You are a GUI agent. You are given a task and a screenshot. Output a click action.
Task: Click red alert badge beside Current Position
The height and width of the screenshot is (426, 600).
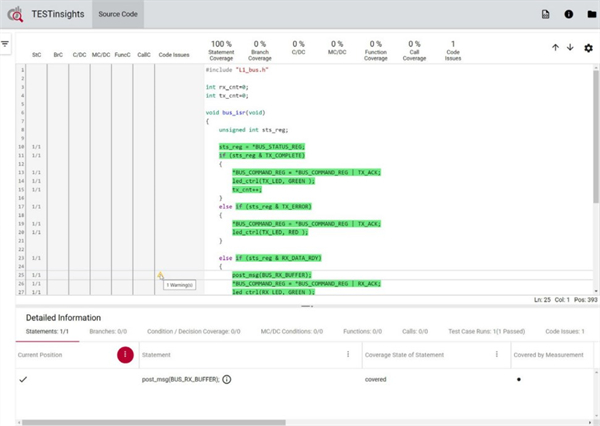click(x=125, y=354)
